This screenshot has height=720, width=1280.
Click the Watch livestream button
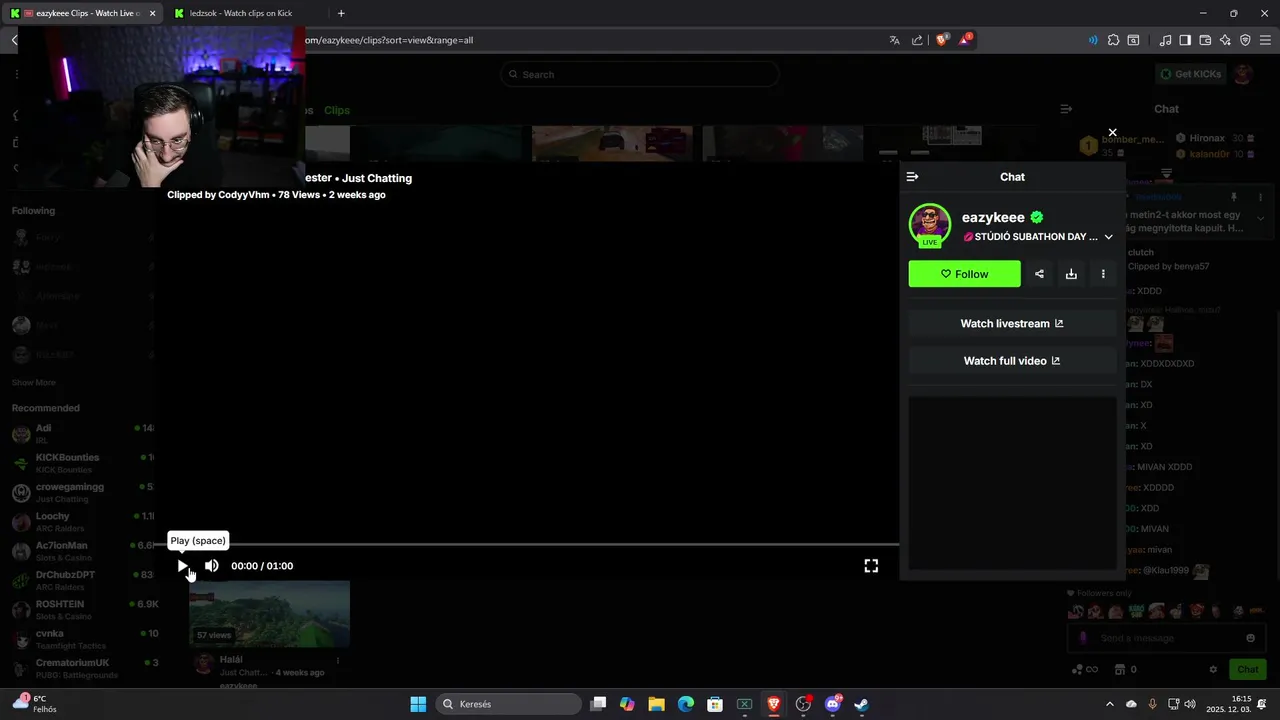(1012, 324)
